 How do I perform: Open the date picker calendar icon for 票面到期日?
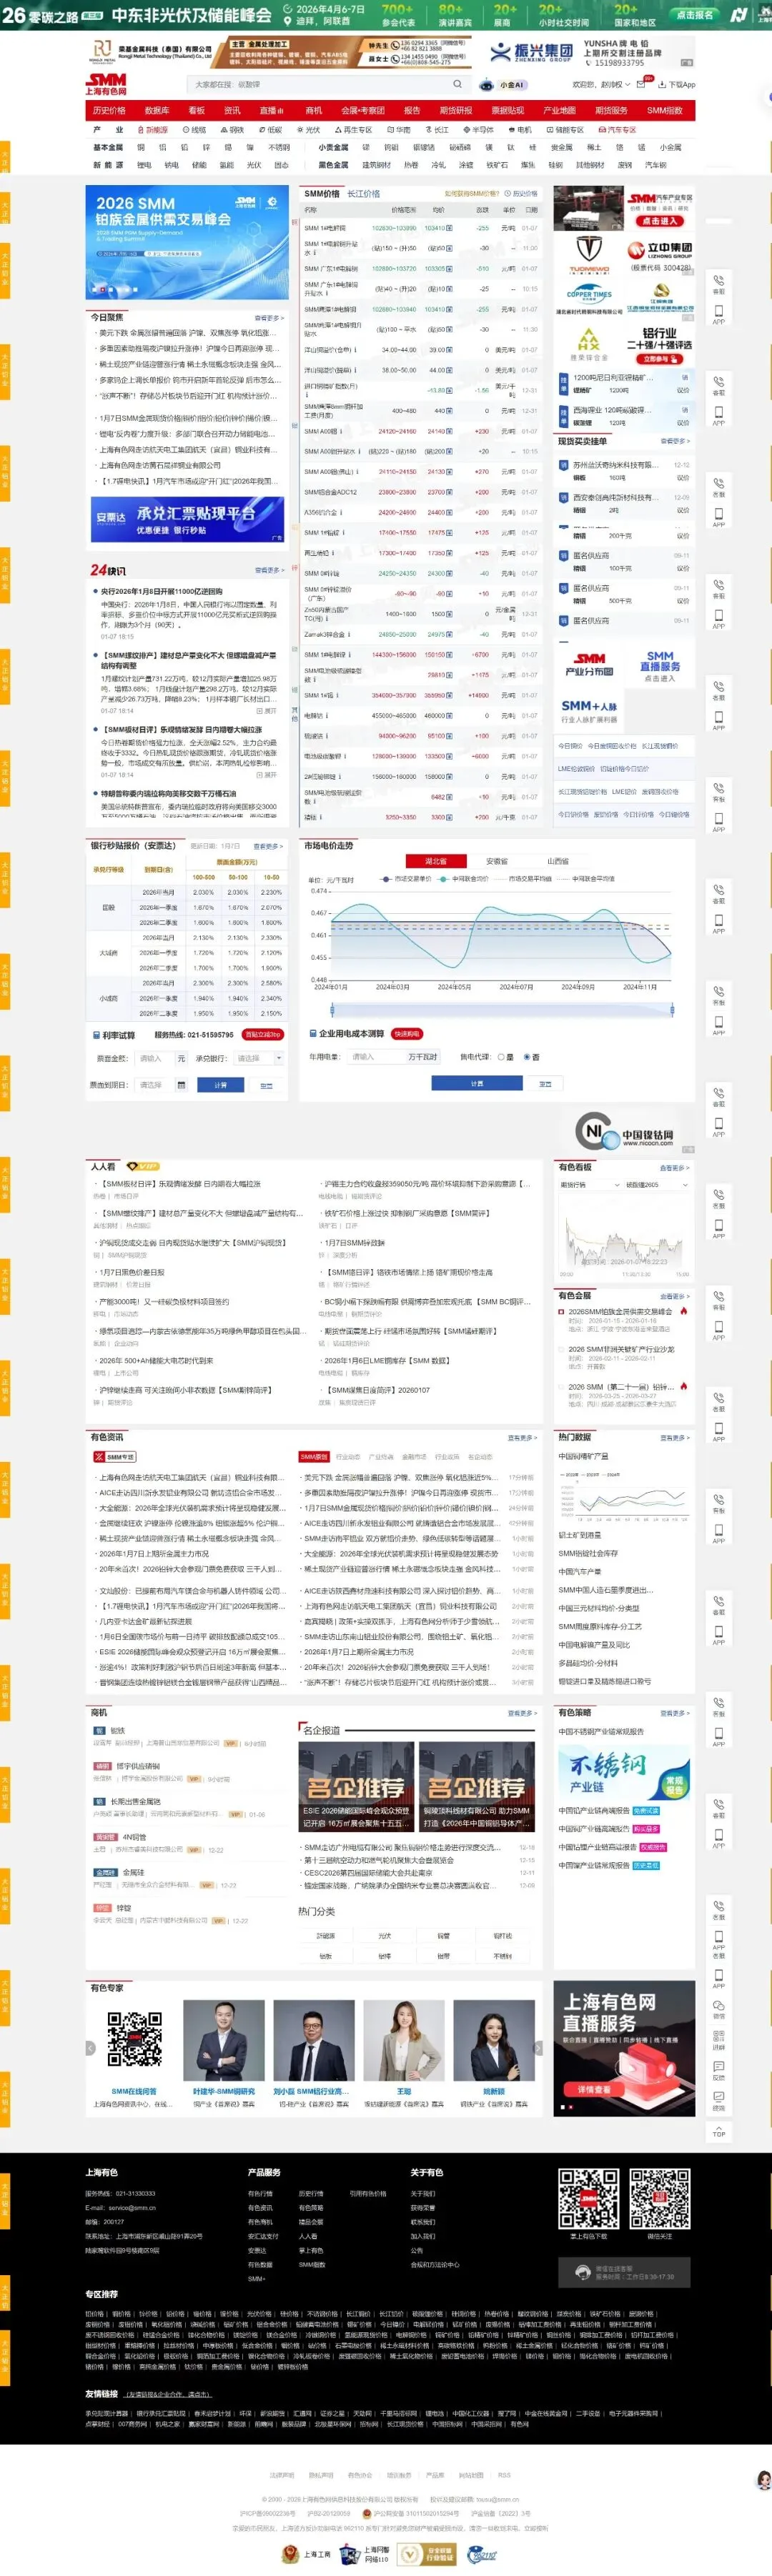181,1084
